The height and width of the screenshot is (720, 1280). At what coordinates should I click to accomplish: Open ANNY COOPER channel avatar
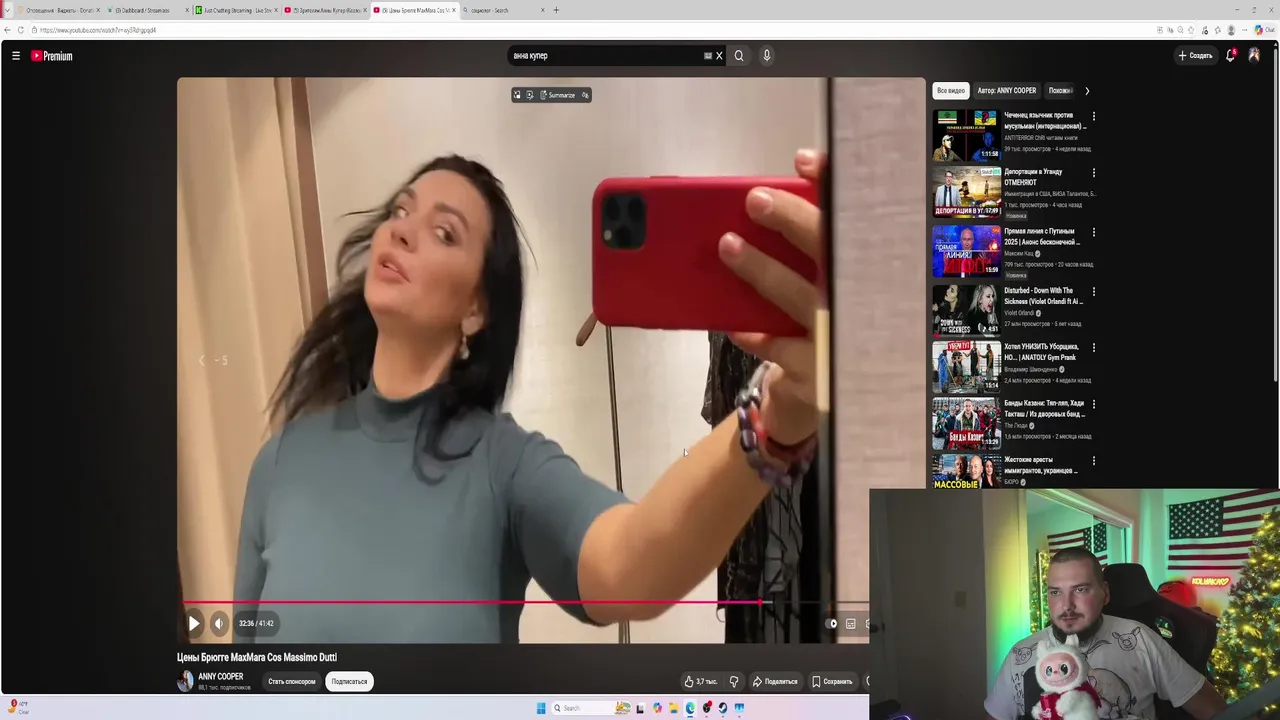pyautogui.click(x=185, y=681)
